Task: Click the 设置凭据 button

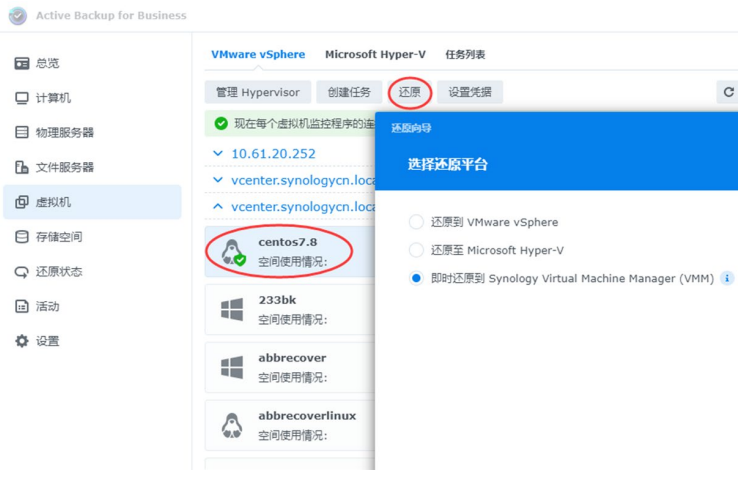Action: click(470, 92)
